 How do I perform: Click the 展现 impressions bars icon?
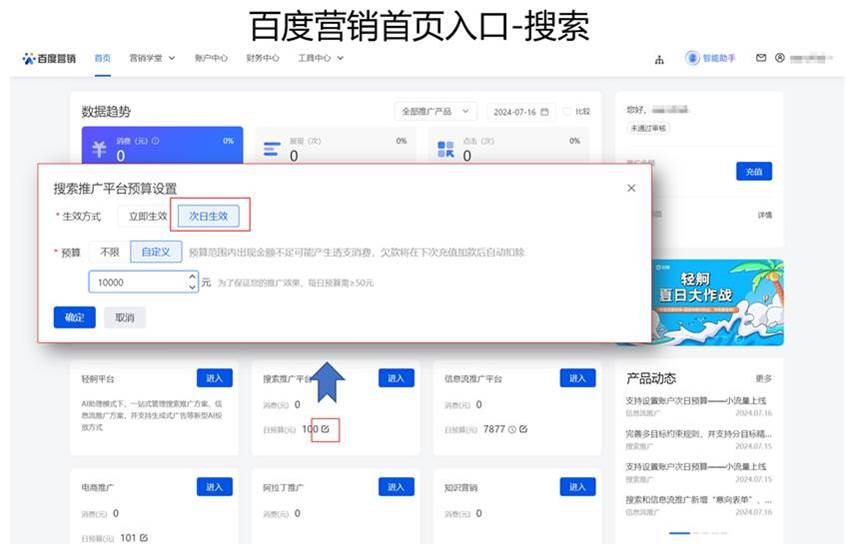(x=272, y=149)
